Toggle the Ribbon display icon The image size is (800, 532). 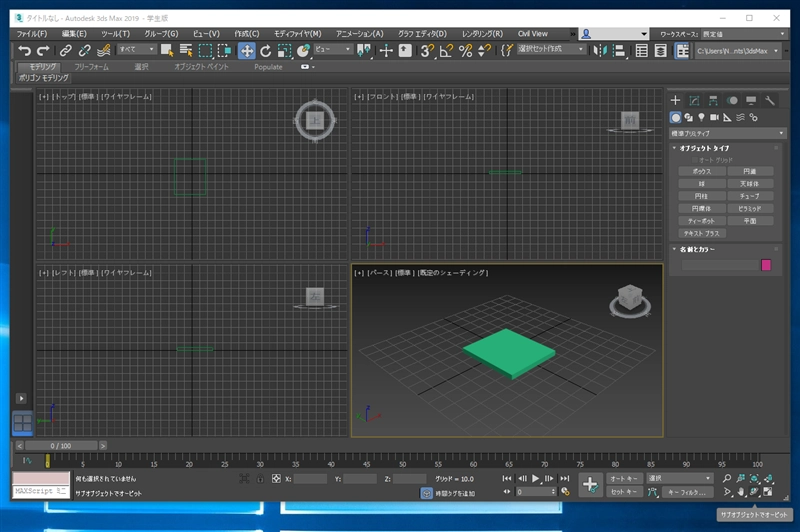click(x=682, y=50)
